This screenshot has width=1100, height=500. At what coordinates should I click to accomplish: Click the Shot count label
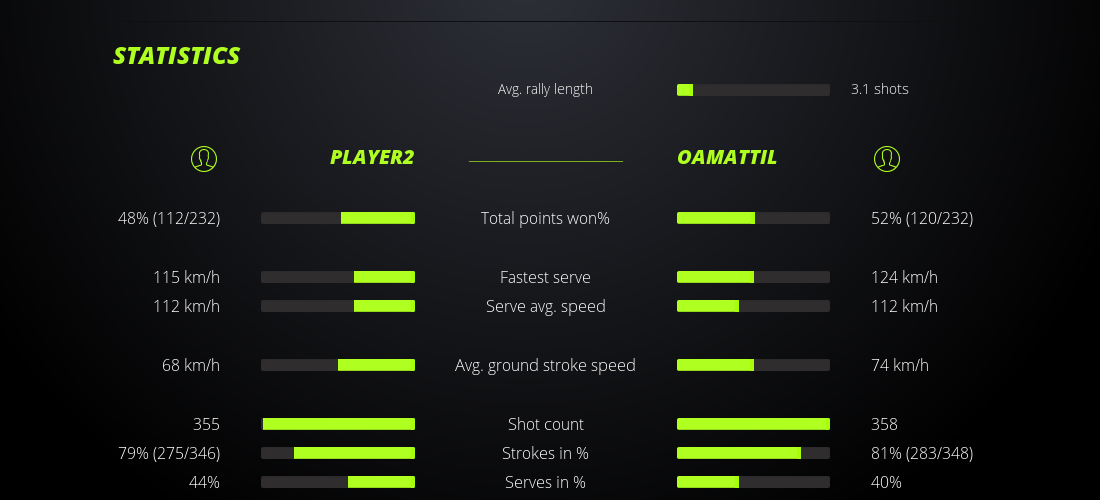pyautogui.click(x=545, y=424)
